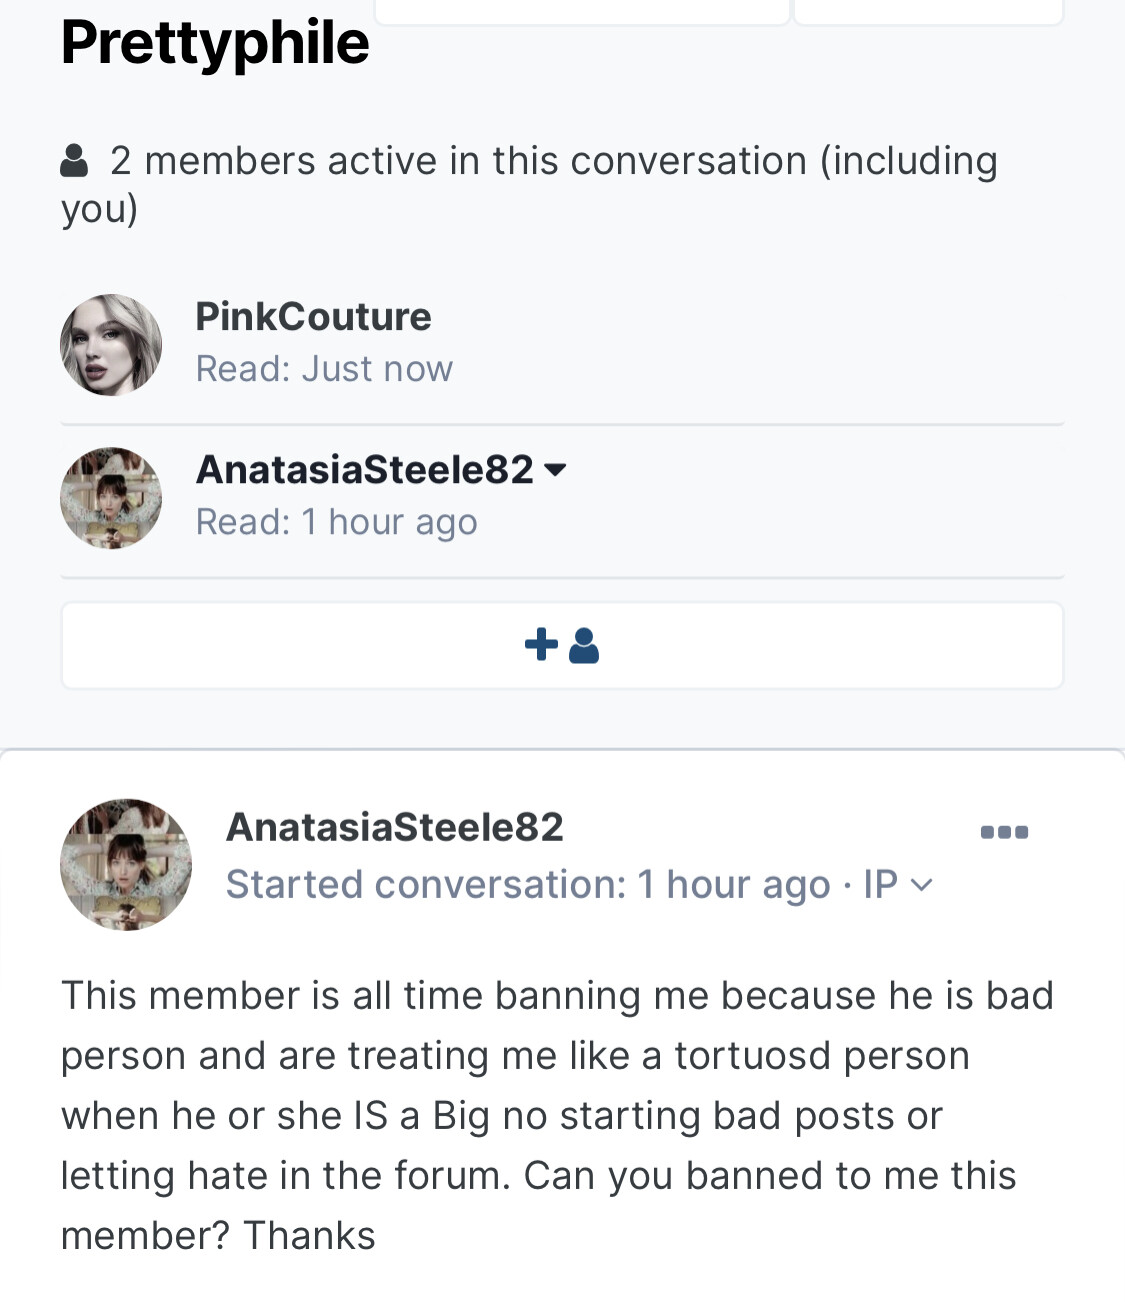Screen dimensions: 1125x1302
Task: Click the word "Thanks" ending the message
Action: pyautogui.click(x=309, y=1236)
